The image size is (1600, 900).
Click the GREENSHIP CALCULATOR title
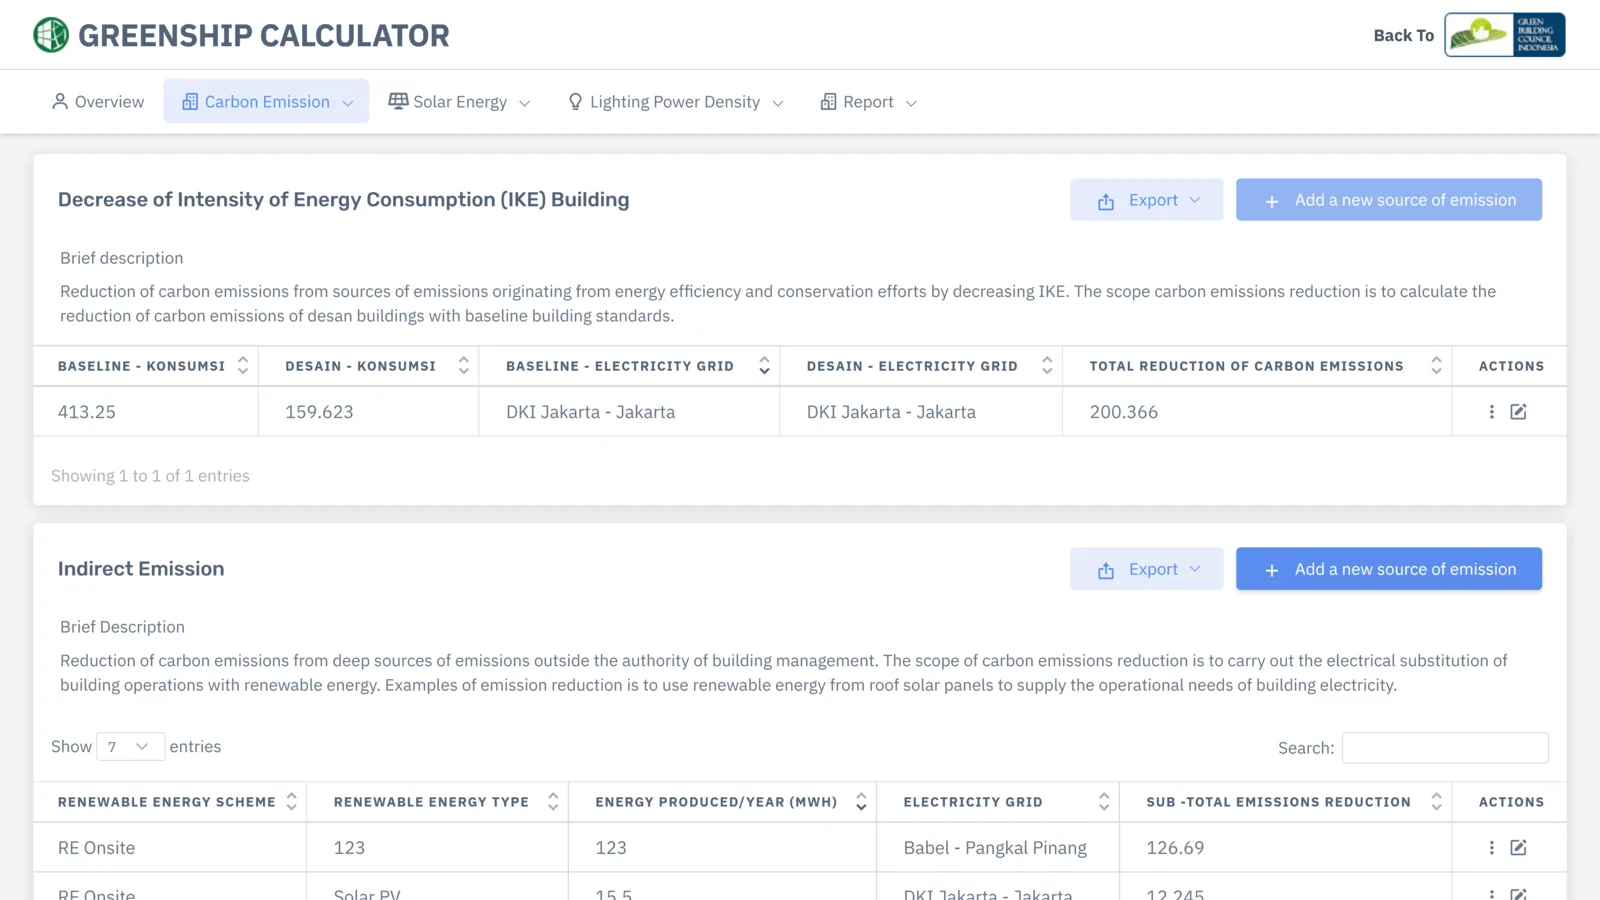pos(264,36)
